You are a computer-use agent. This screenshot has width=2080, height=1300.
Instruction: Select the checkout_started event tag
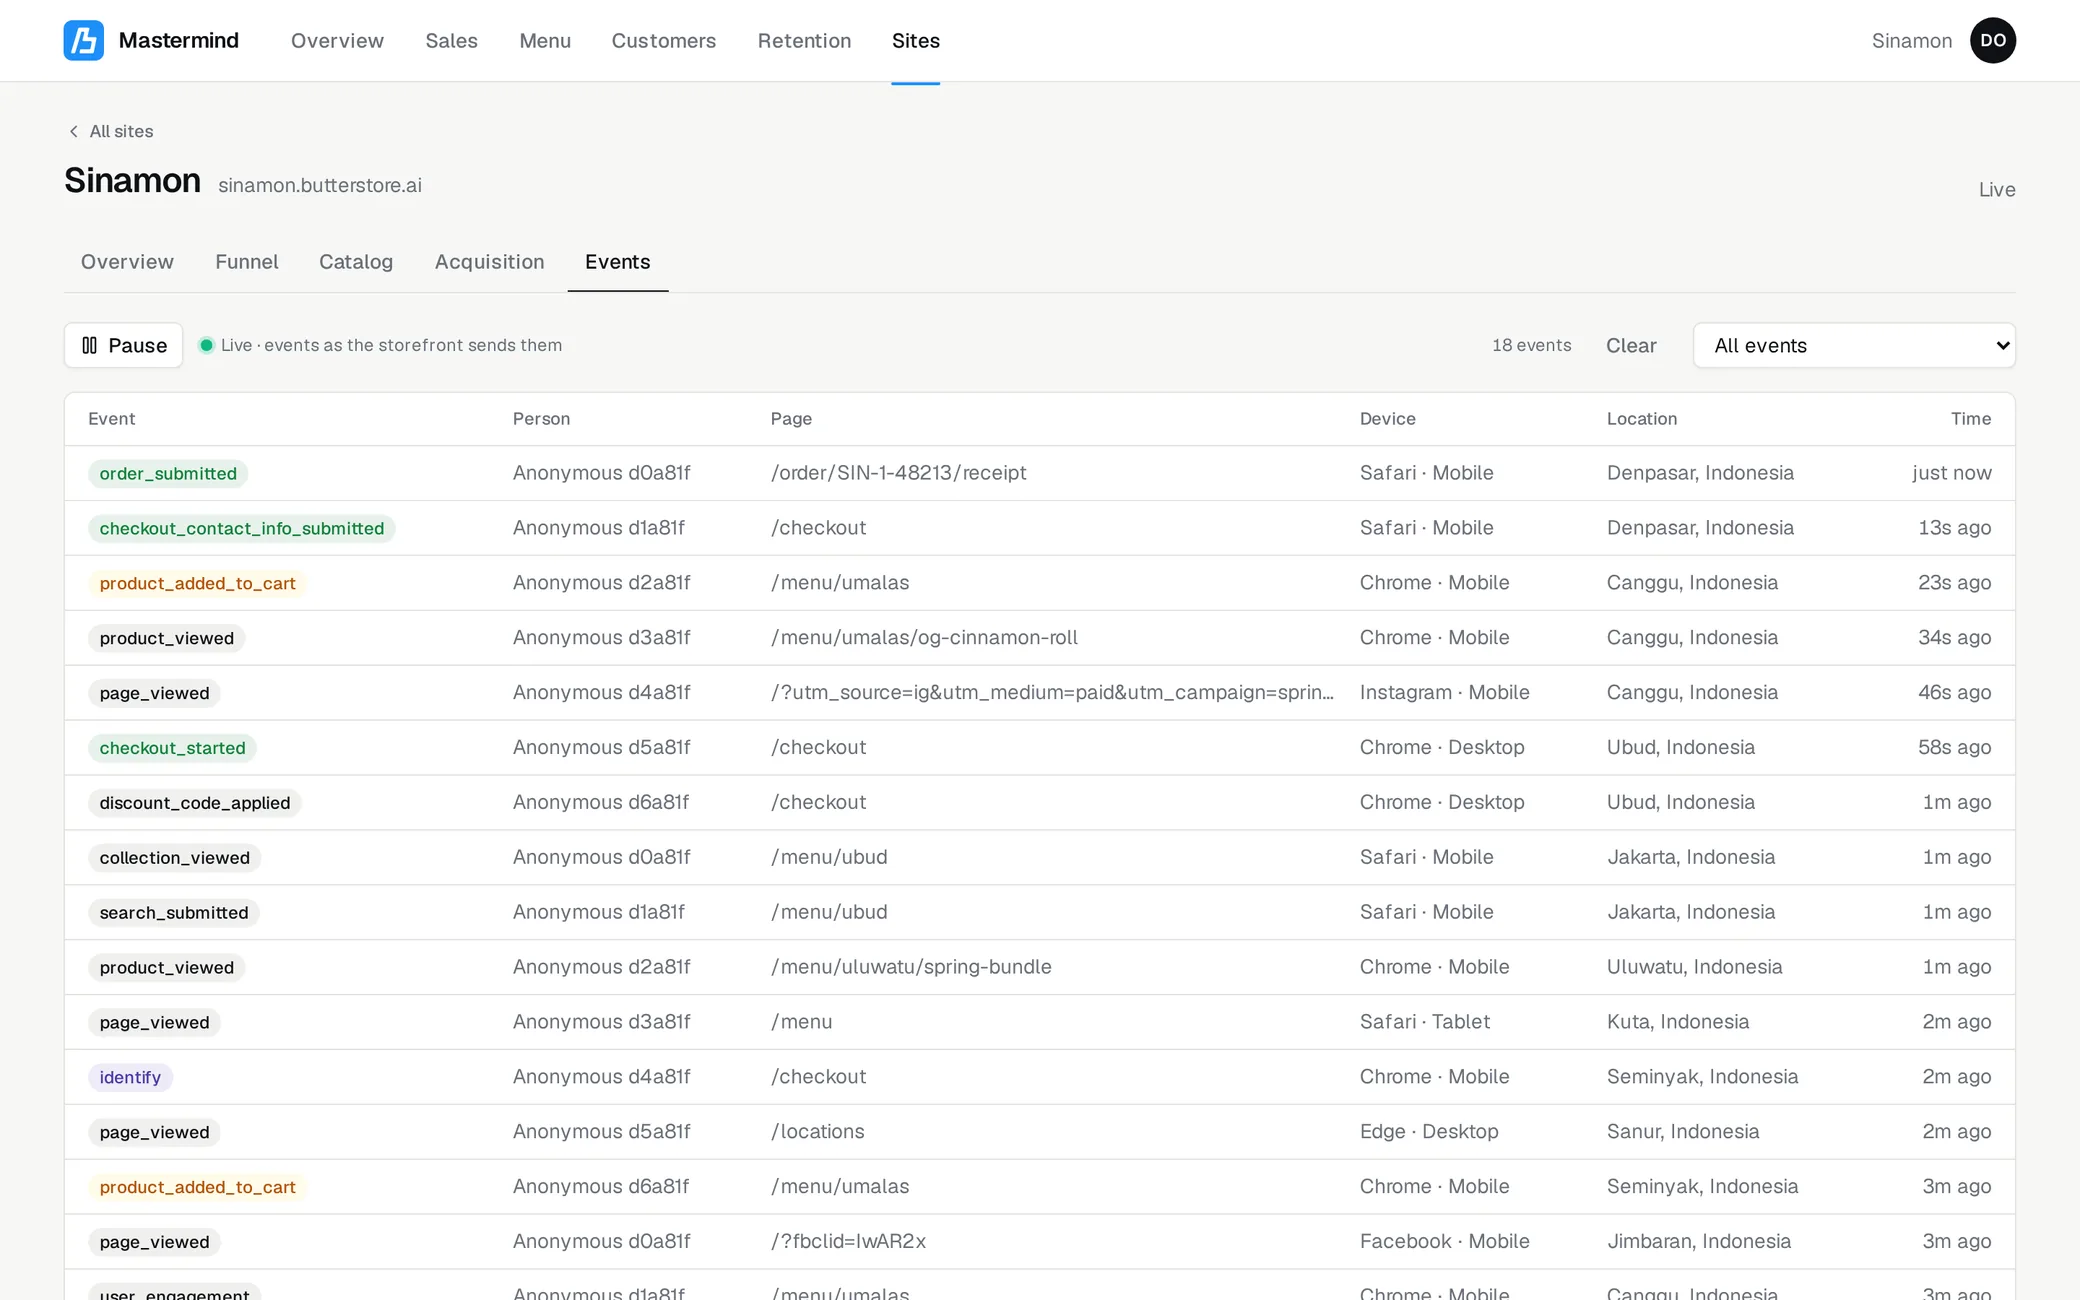click(x=172, y=748)
